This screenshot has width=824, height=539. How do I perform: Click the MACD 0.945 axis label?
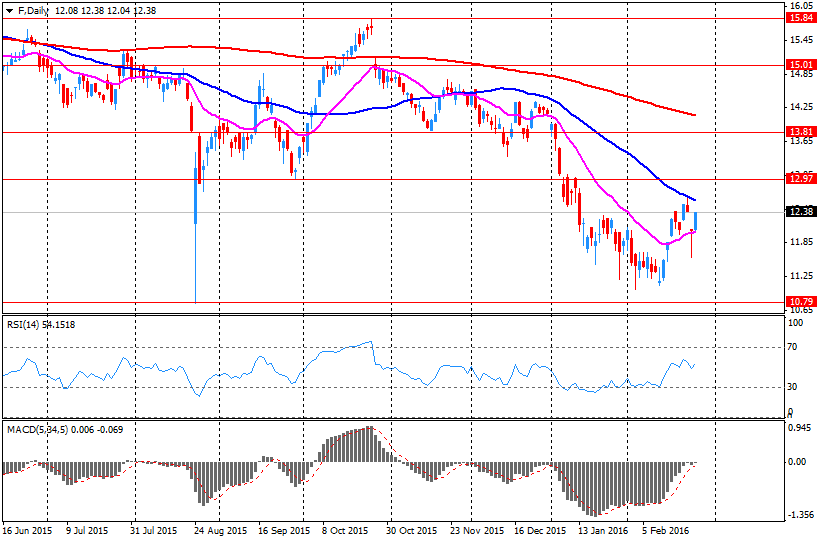point(798,428)
